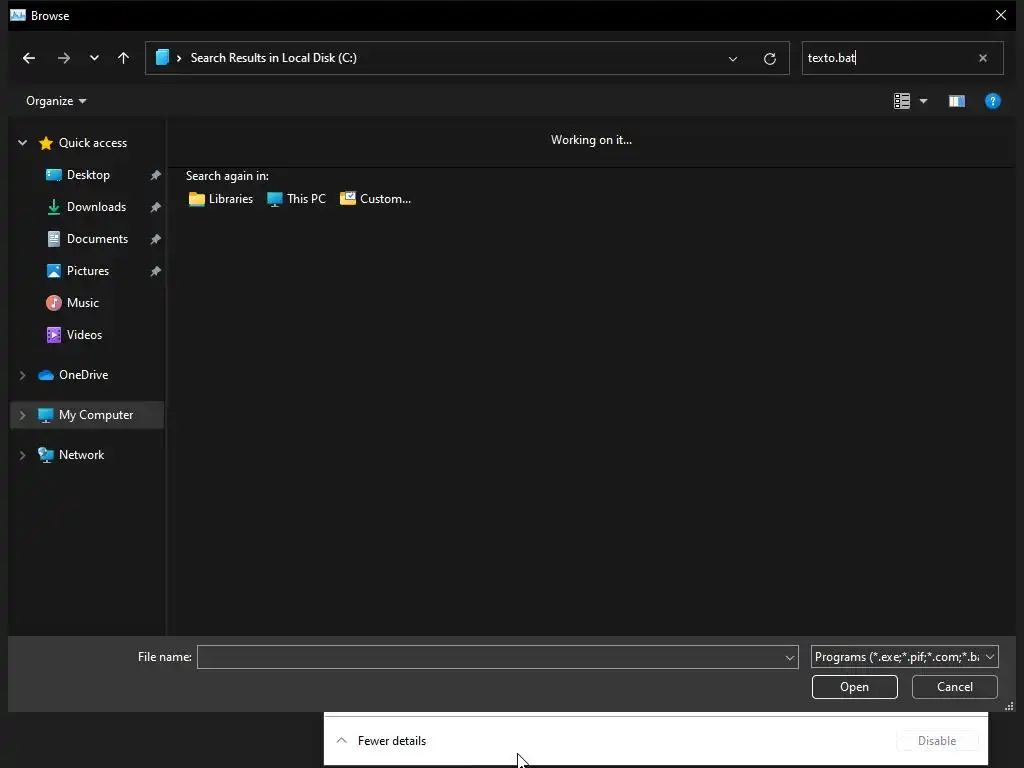The image size is (1024, 768).
Task: Collapse Fewer details in background window
Action: pos(381,741)
